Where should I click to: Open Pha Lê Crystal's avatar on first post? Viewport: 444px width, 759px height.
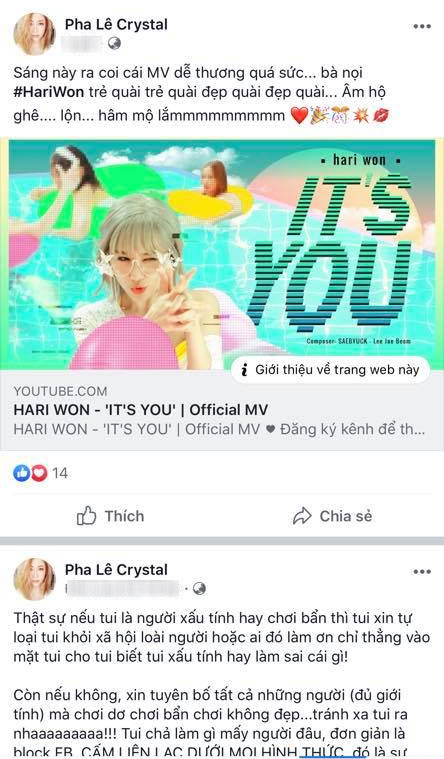(x=34, y=33)
